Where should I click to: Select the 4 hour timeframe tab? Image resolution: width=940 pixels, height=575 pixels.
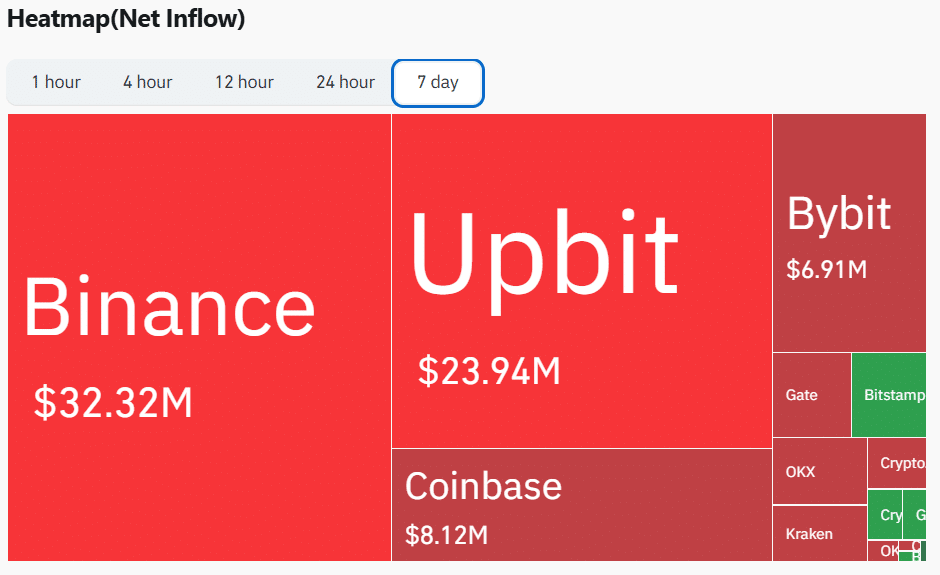point(147,82)
